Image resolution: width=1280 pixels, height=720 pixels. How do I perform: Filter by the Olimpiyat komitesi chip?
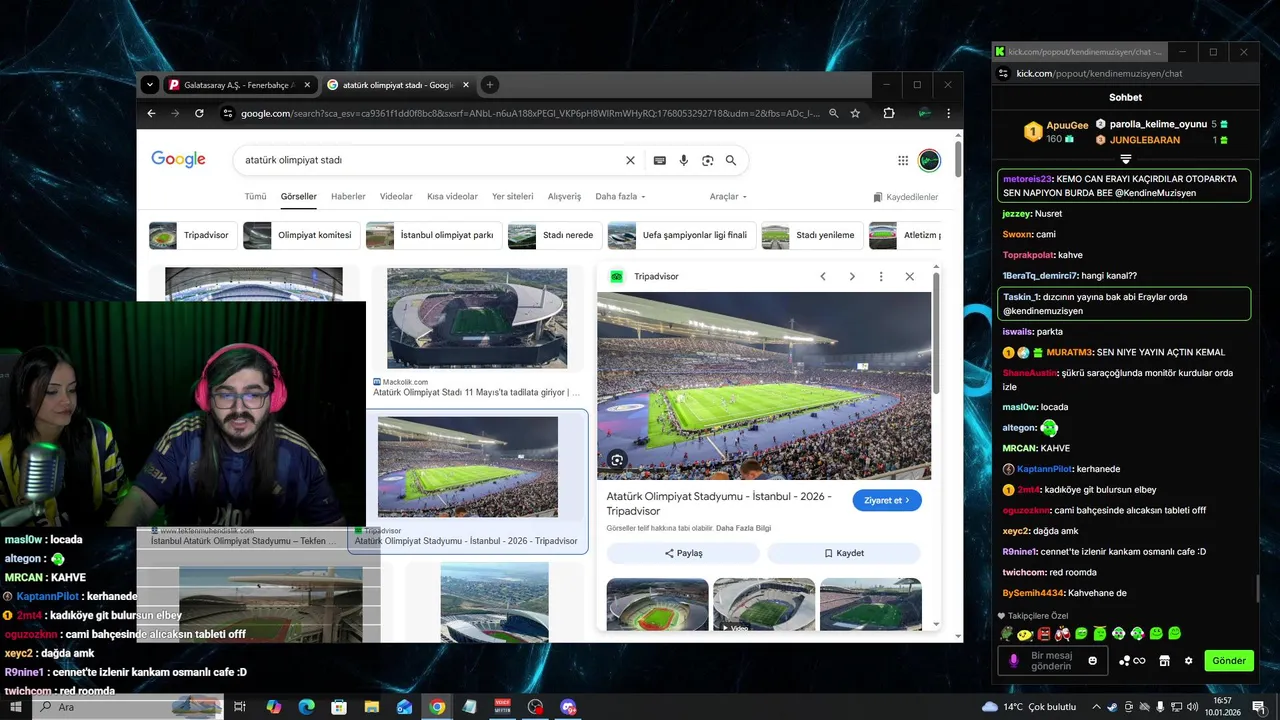tap(301, 236)
